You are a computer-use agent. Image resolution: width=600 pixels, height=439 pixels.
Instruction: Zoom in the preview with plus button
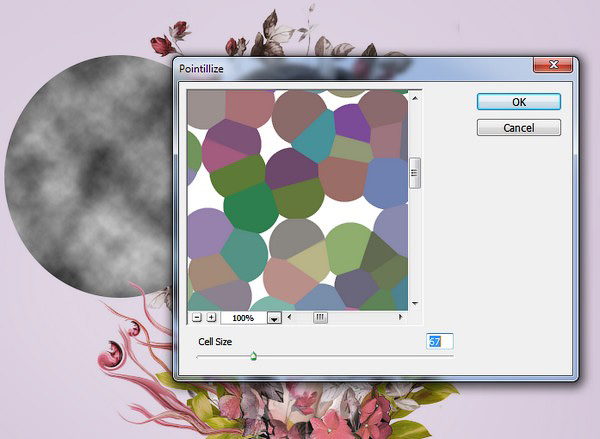(x=211, y=317)
